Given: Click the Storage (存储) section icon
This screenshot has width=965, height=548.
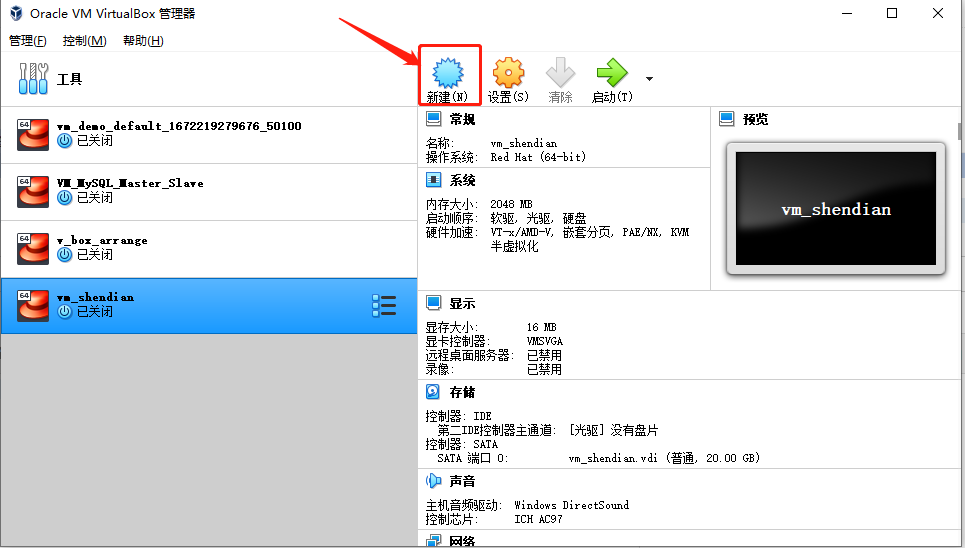Looking at the screenshot, I should click(433, 392).
